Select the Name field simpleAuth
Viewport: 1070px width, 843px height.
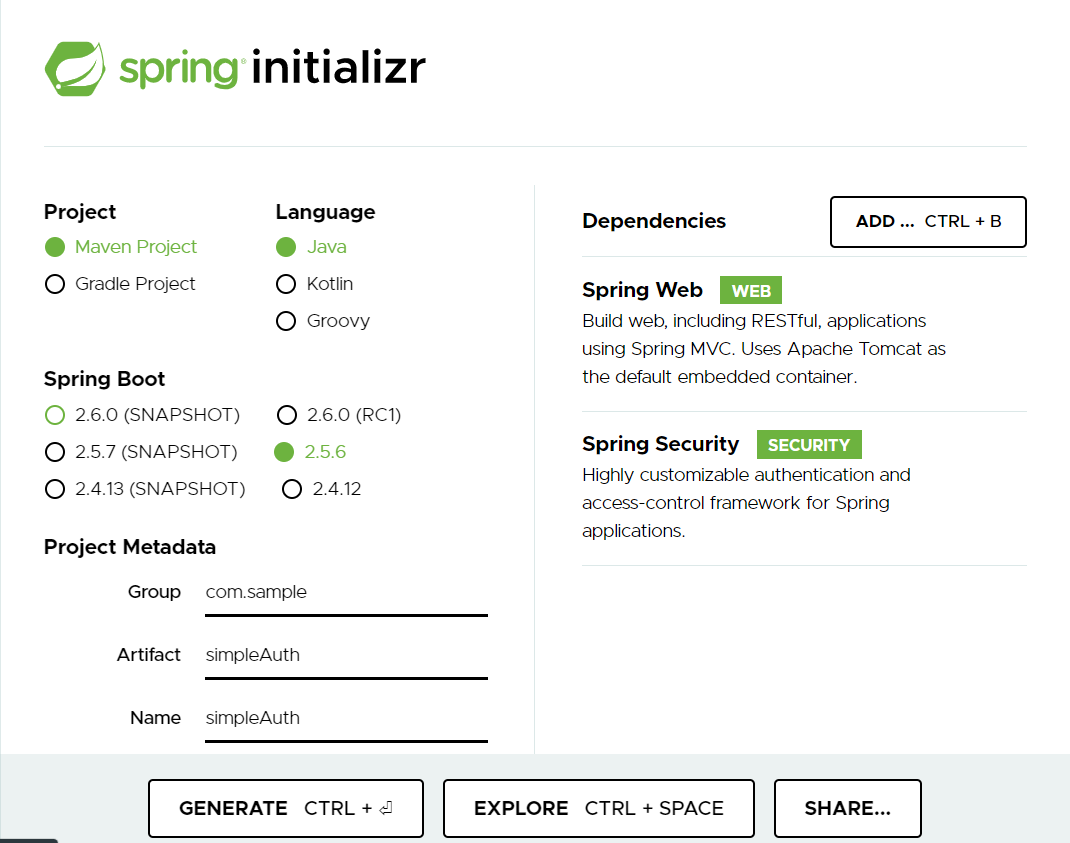pyautogui.click(x=345, y=718)
